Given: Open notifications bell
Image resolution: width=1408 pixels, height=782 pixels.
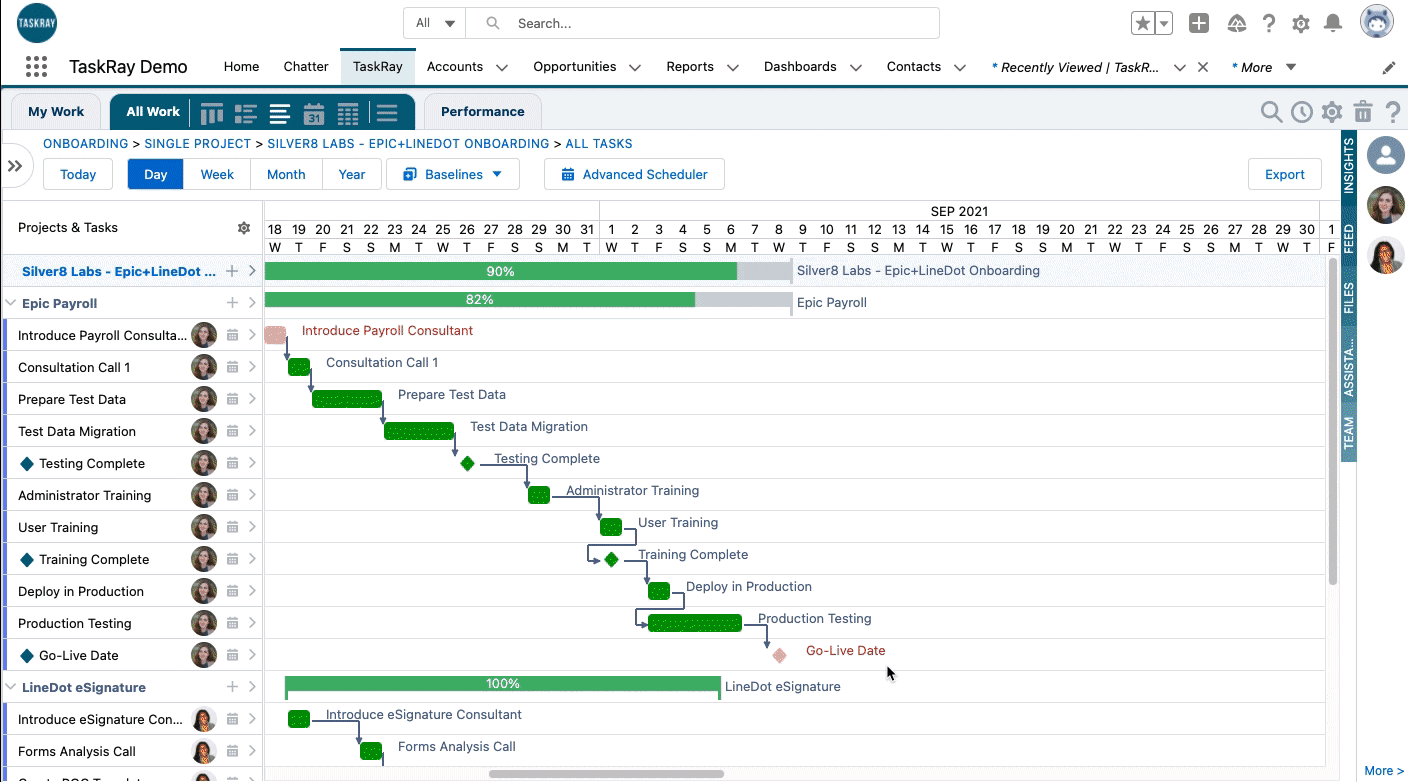Looking at the screenshot, I should point(1333,23).
